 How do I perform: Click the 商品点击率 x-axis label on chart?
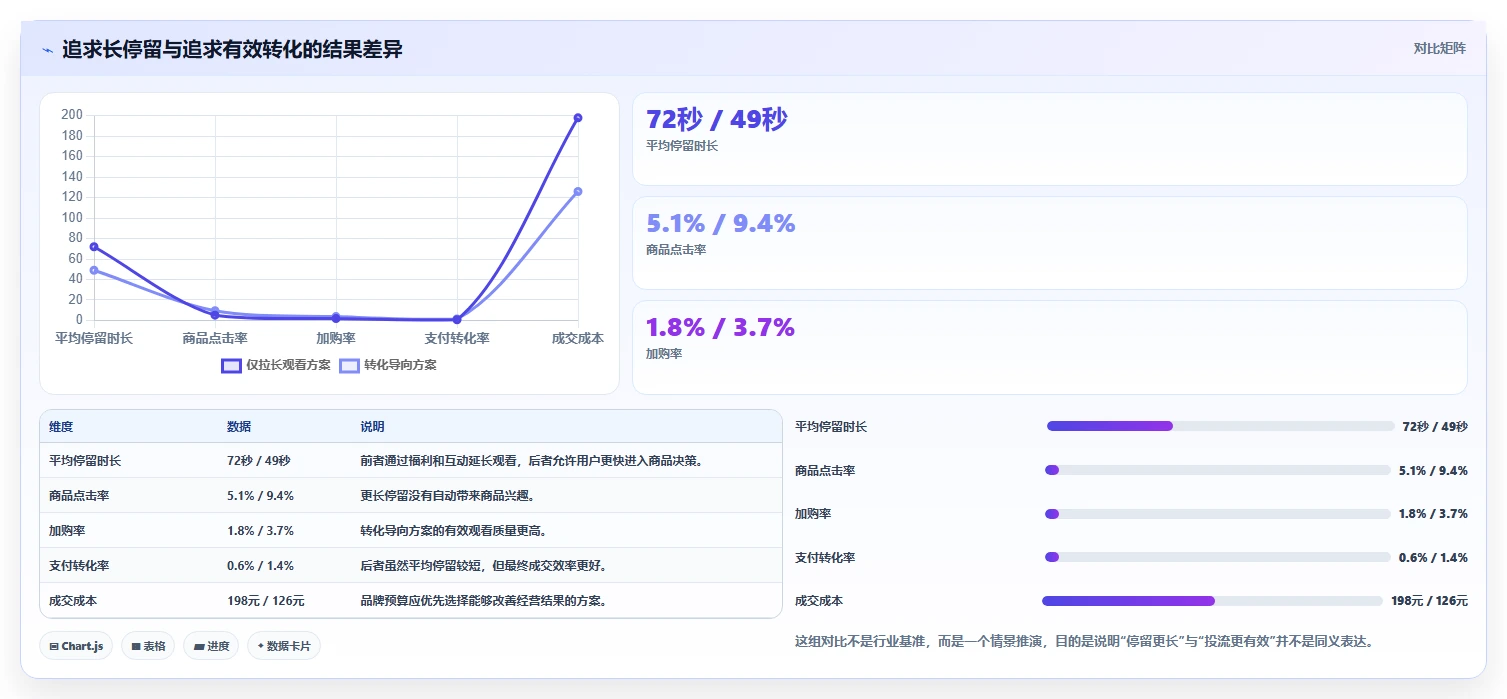pyautogui.click(x=215, y=339)
